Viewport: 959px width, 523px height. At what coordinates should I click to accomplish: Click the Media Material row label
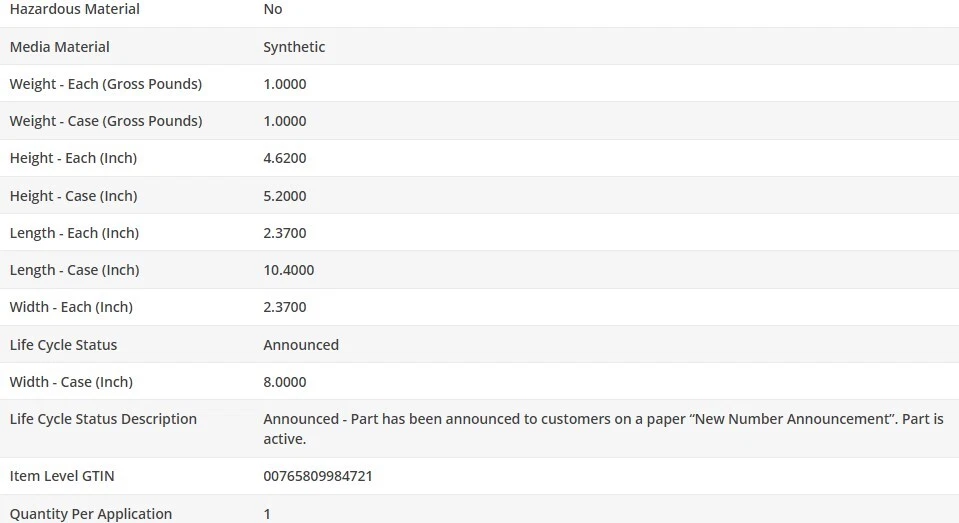click(x=60, y=47)
